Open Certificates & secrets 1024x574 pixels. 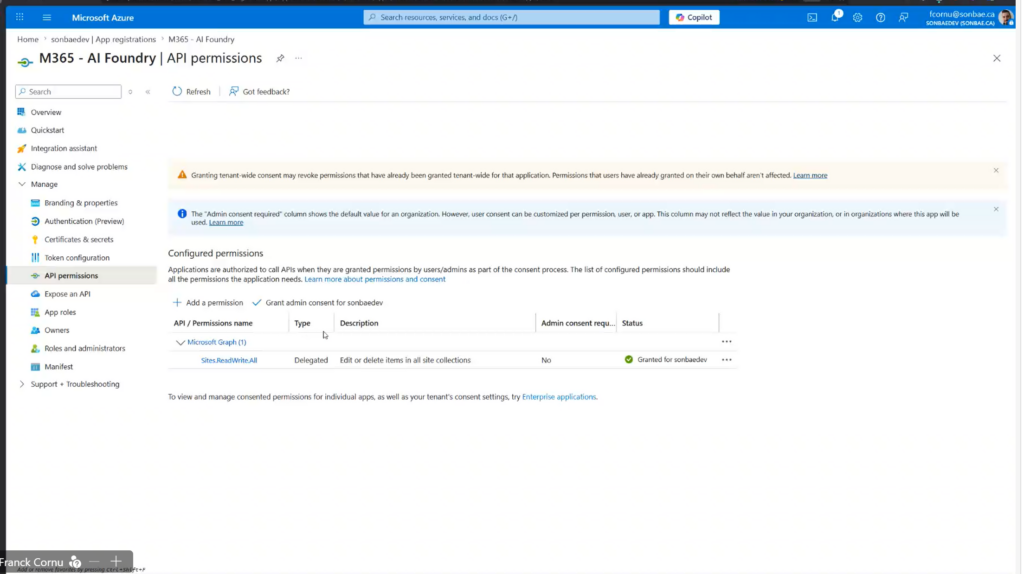pyautogui.click(x=78, y=240)
